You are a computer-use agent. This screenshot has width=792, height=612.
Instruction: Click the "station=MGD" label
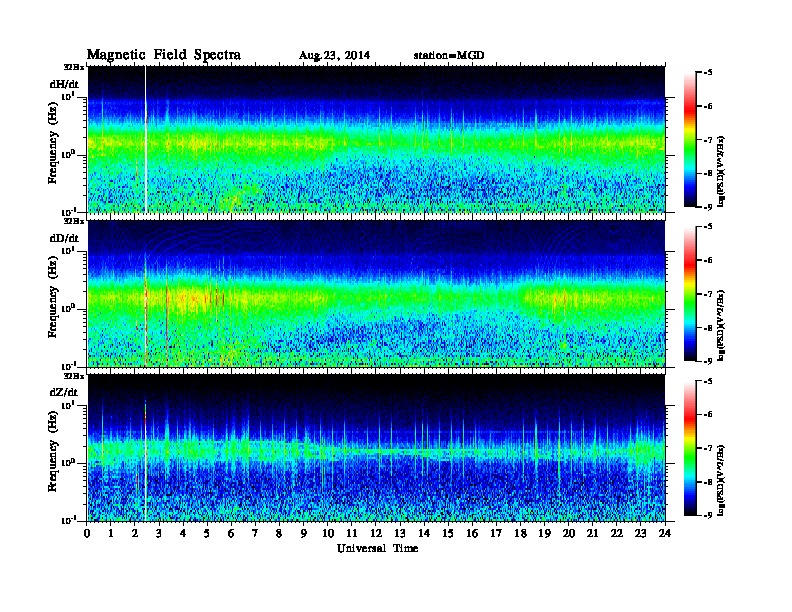[x=449, y=55]
